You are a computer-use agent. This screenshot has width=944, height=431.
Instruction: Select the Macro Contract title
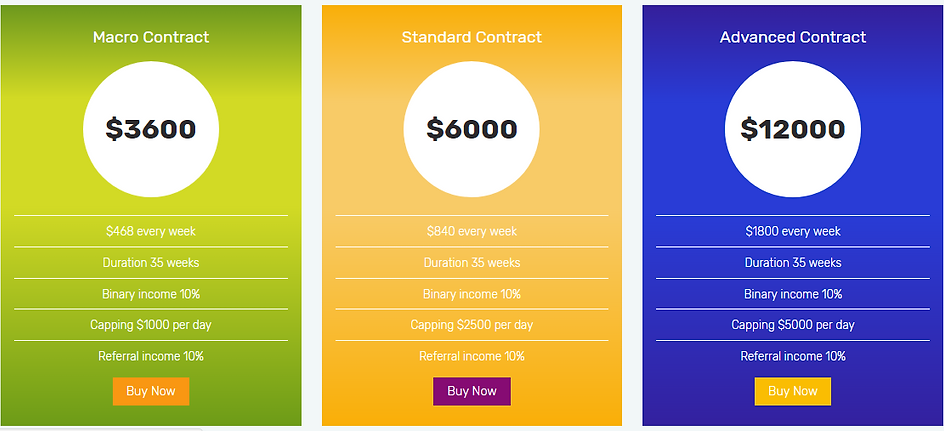[151, 37]
